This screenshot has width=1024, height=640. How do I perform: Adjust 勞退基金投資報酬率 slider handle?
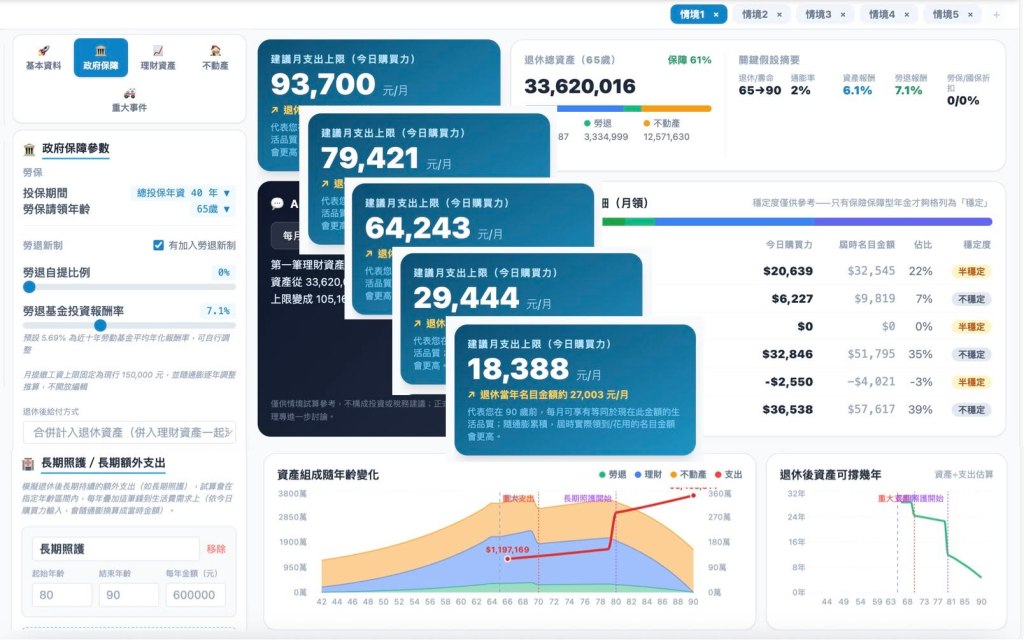point(100,325)
